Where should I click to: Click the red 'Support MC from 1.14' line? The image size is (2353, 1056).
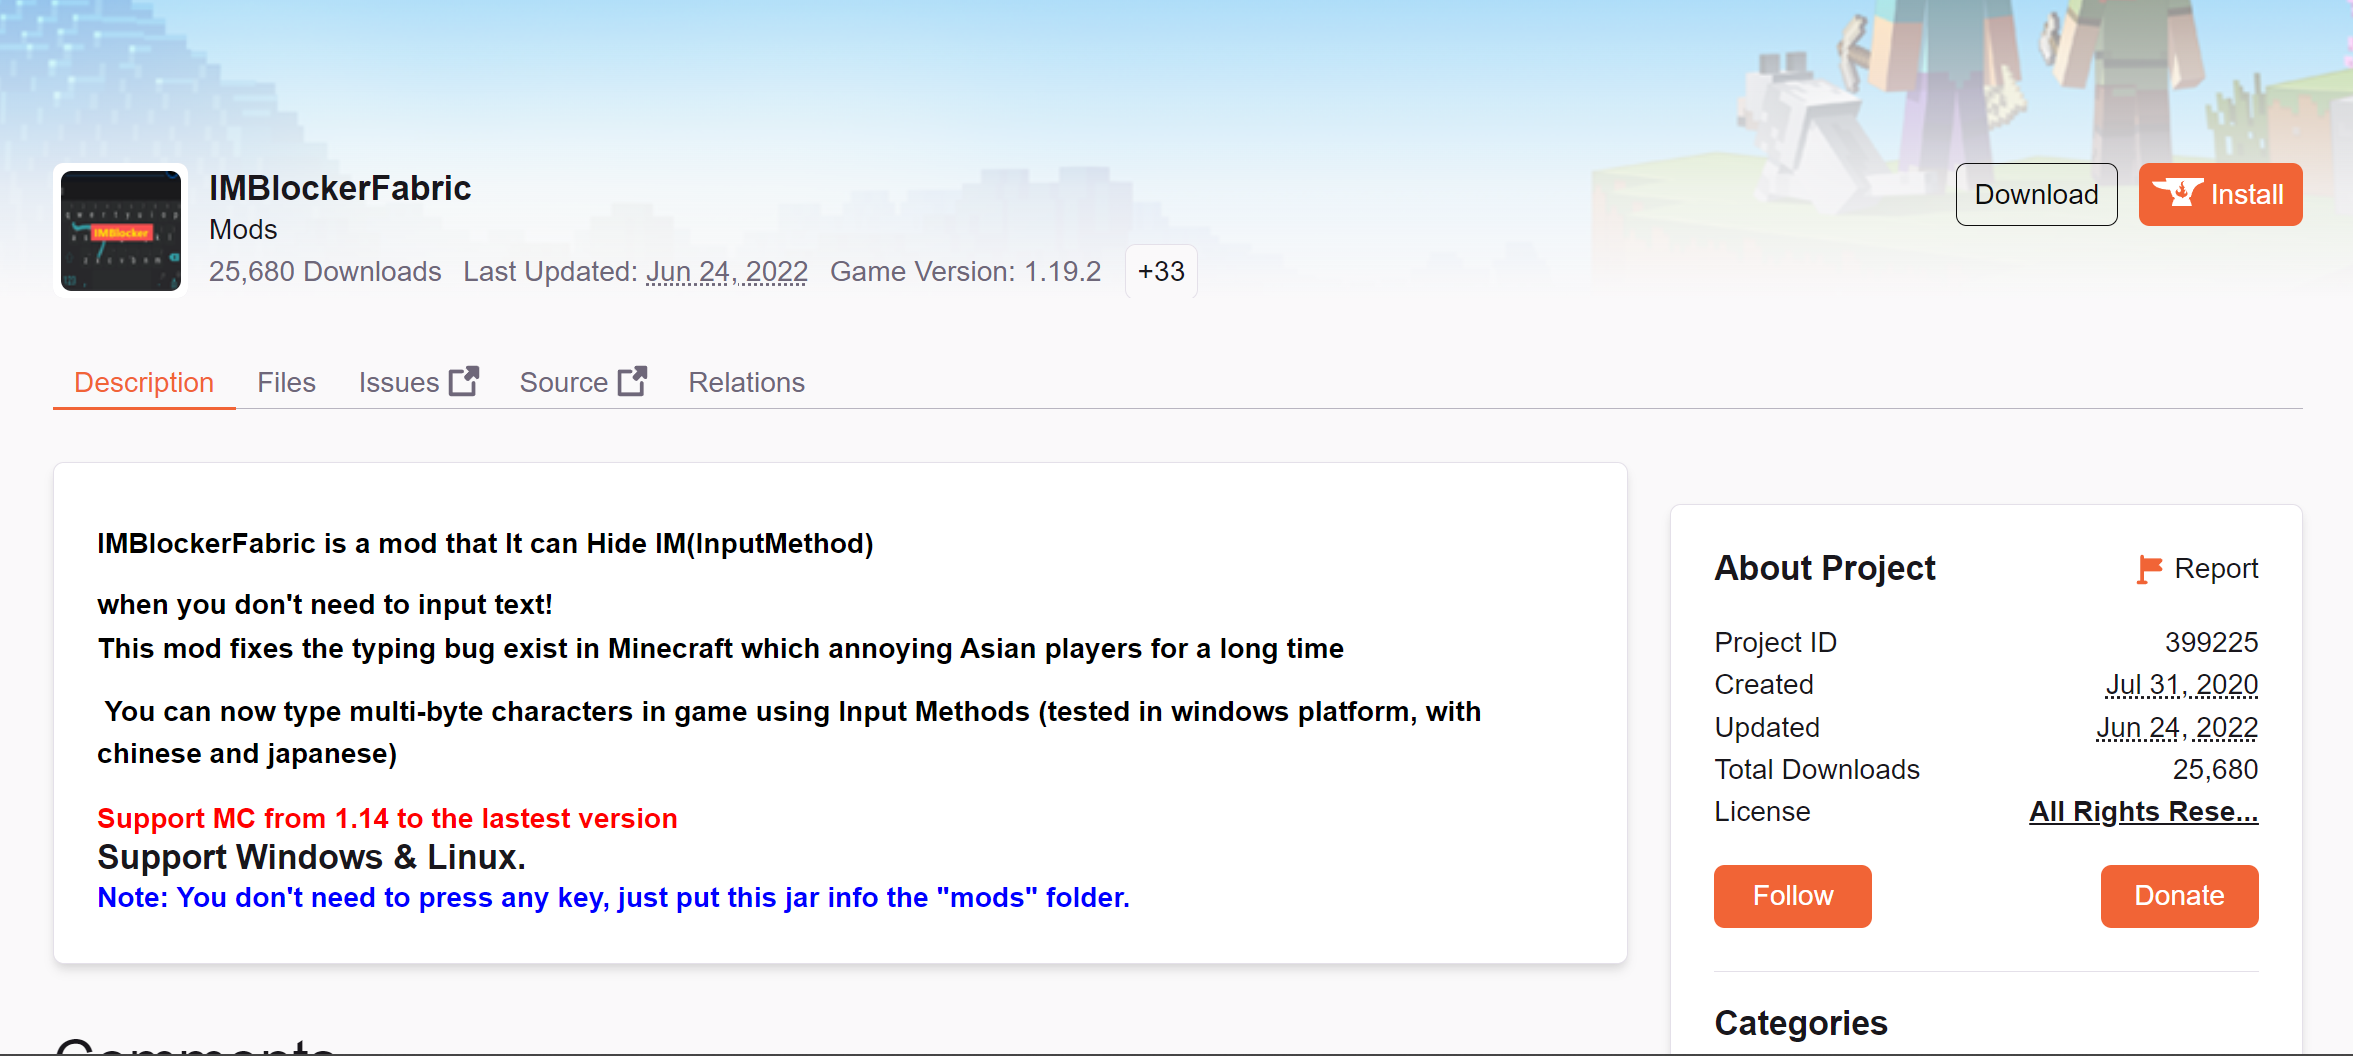click(x=387, y=818)
